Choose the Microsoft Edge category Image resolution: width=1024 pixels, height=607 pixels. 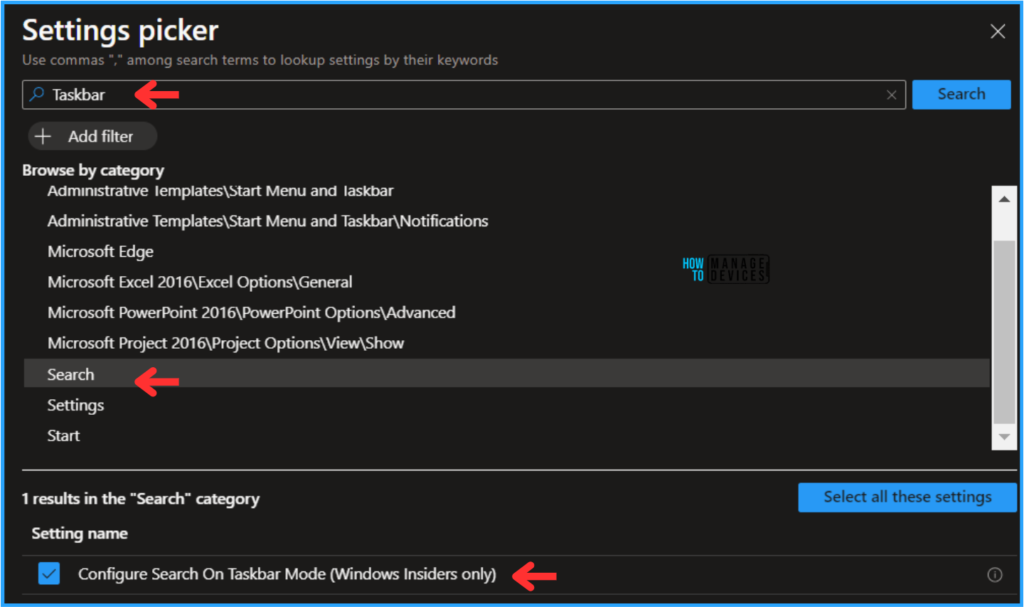click(100, 252)
